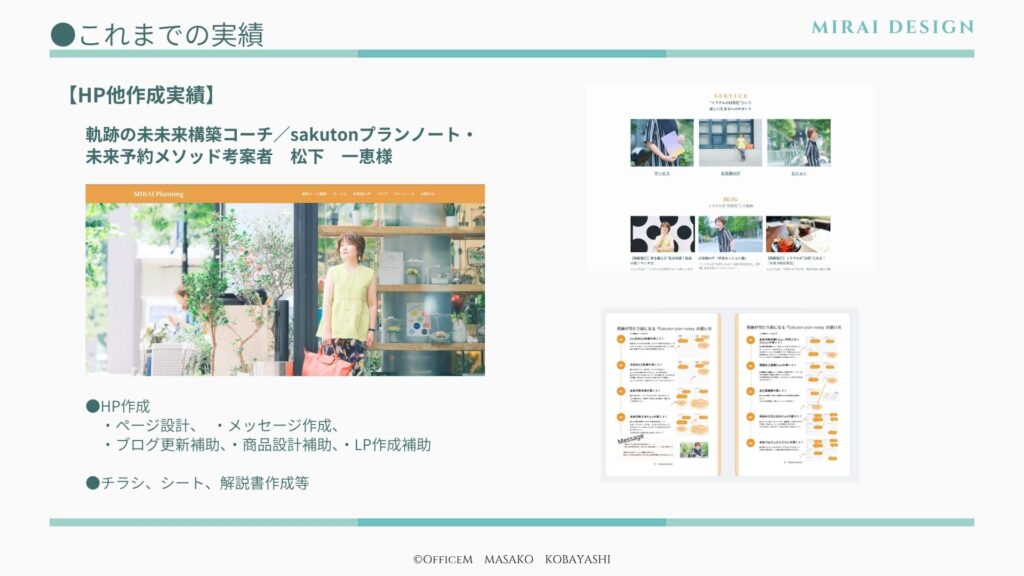The width and height of the screenshot is (1024, 576).
Task: Open the blog post with tea glass photo
Action: (x=798, y=234)
